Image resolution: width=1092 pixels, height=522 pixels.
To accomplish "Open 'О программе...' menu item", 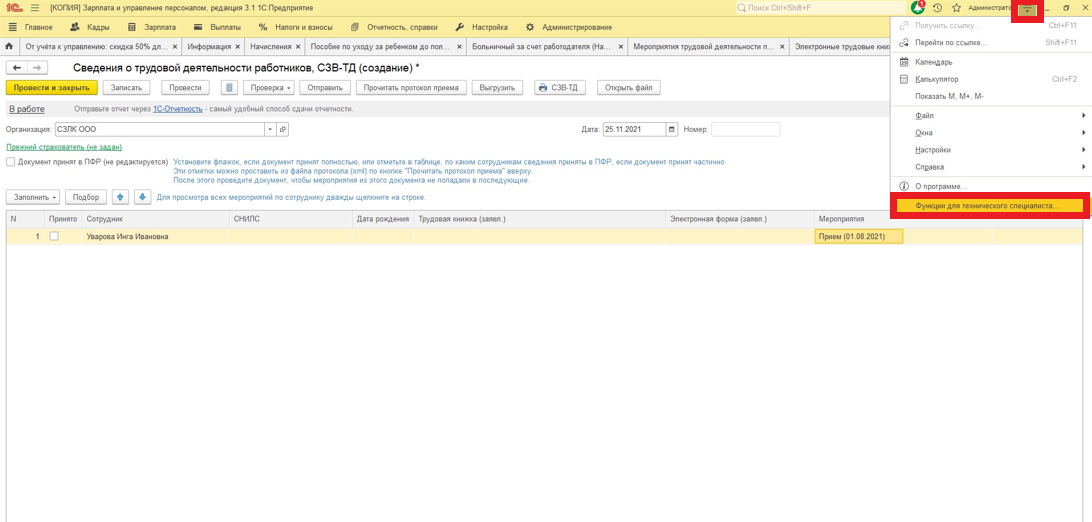I will [x=990, y=187].
